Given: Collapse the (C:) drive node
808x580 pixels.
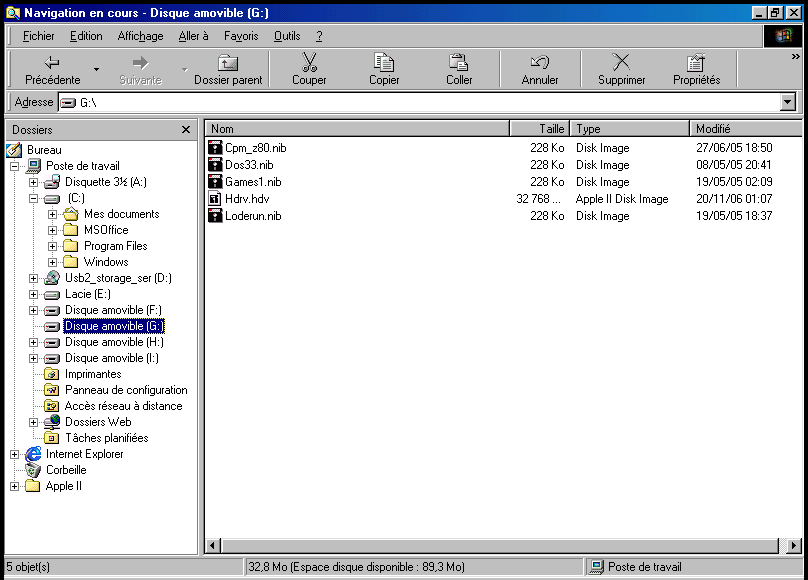Looking at the screenshot, I should [x=33, y=198].
